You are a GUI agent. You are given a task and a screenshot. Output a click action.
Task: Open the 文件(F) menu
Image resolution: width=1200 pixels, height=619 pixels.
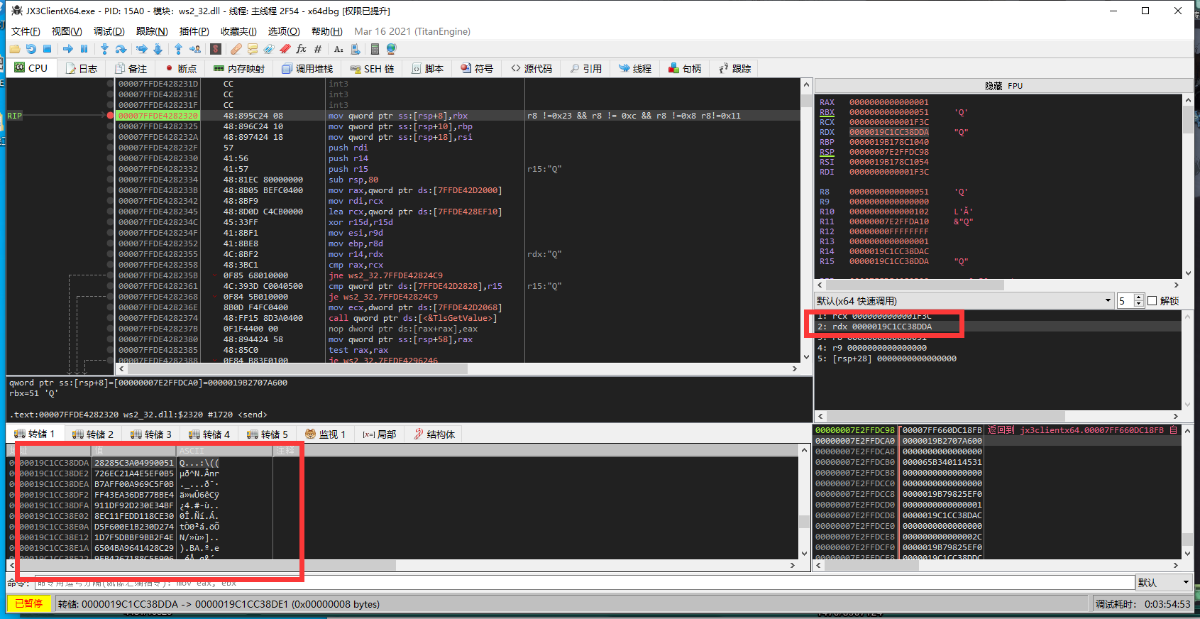coord(25,32)
